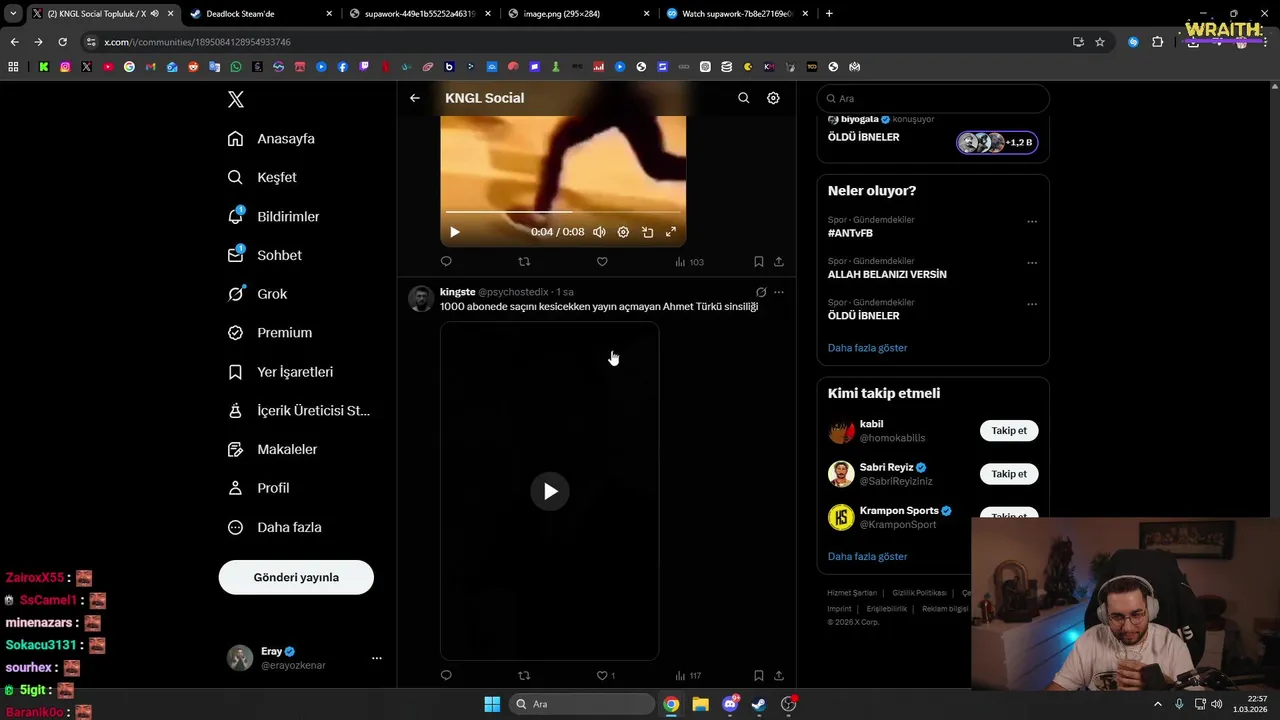Open Bildirimler notifications page
Image resolution: width=1280 pixels, height=720 pixels.
pos(273,216)
